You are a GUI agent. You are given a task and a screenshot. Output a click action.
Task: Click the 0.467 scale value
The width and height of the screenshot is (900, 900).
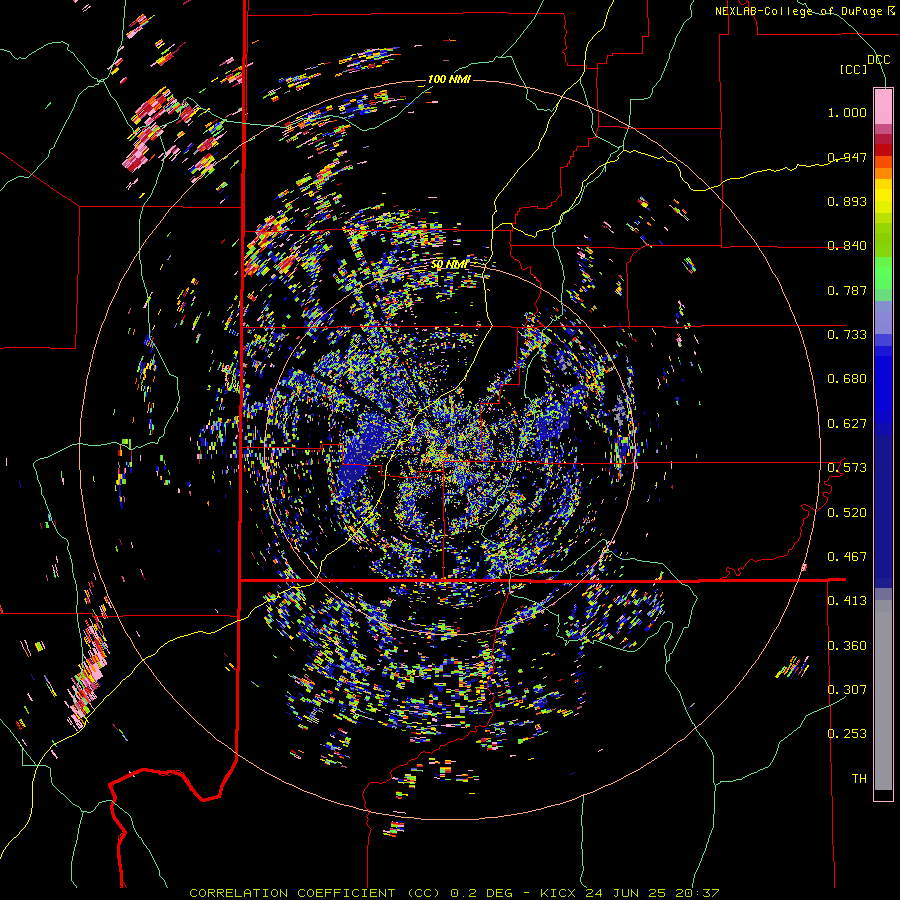(847, 557)
